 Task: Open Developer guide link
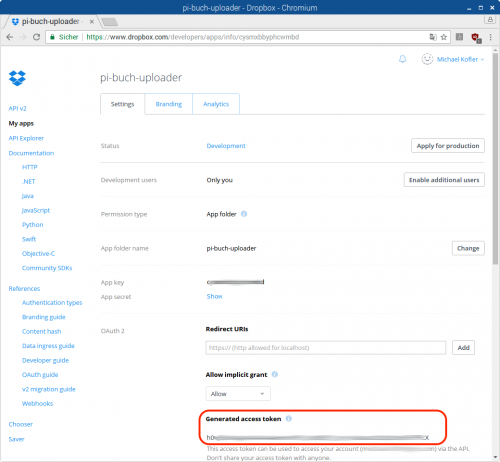(x=45, y=360)
